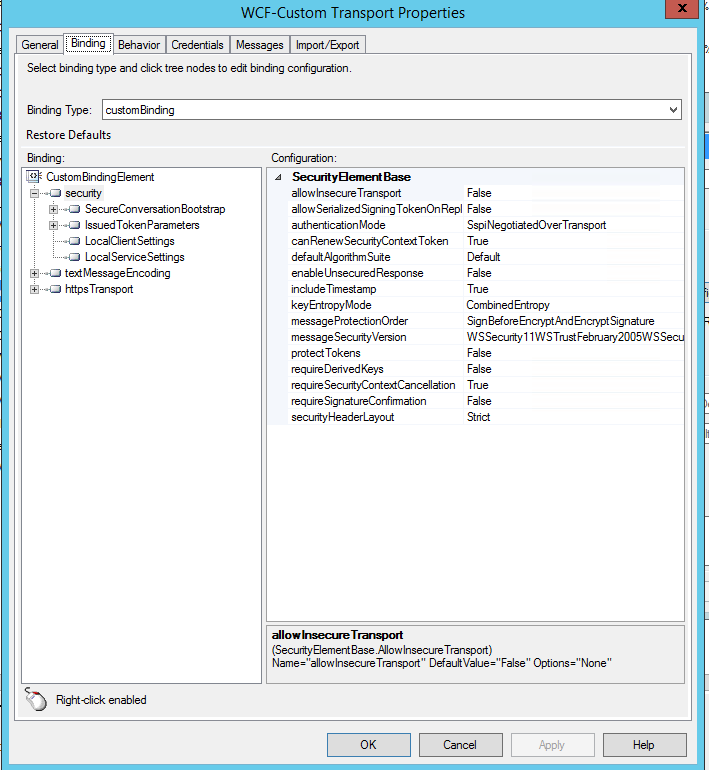Image resolution: width=709 pixels, height=770 pixels.
Task: Select the CustomBindingElement tree label
Action: click(x=100, y=177)
